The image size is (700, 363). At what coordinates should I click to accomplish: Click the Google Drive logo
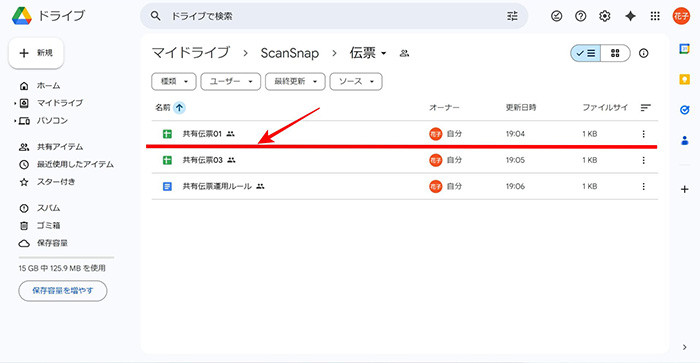tap(21, 16)
